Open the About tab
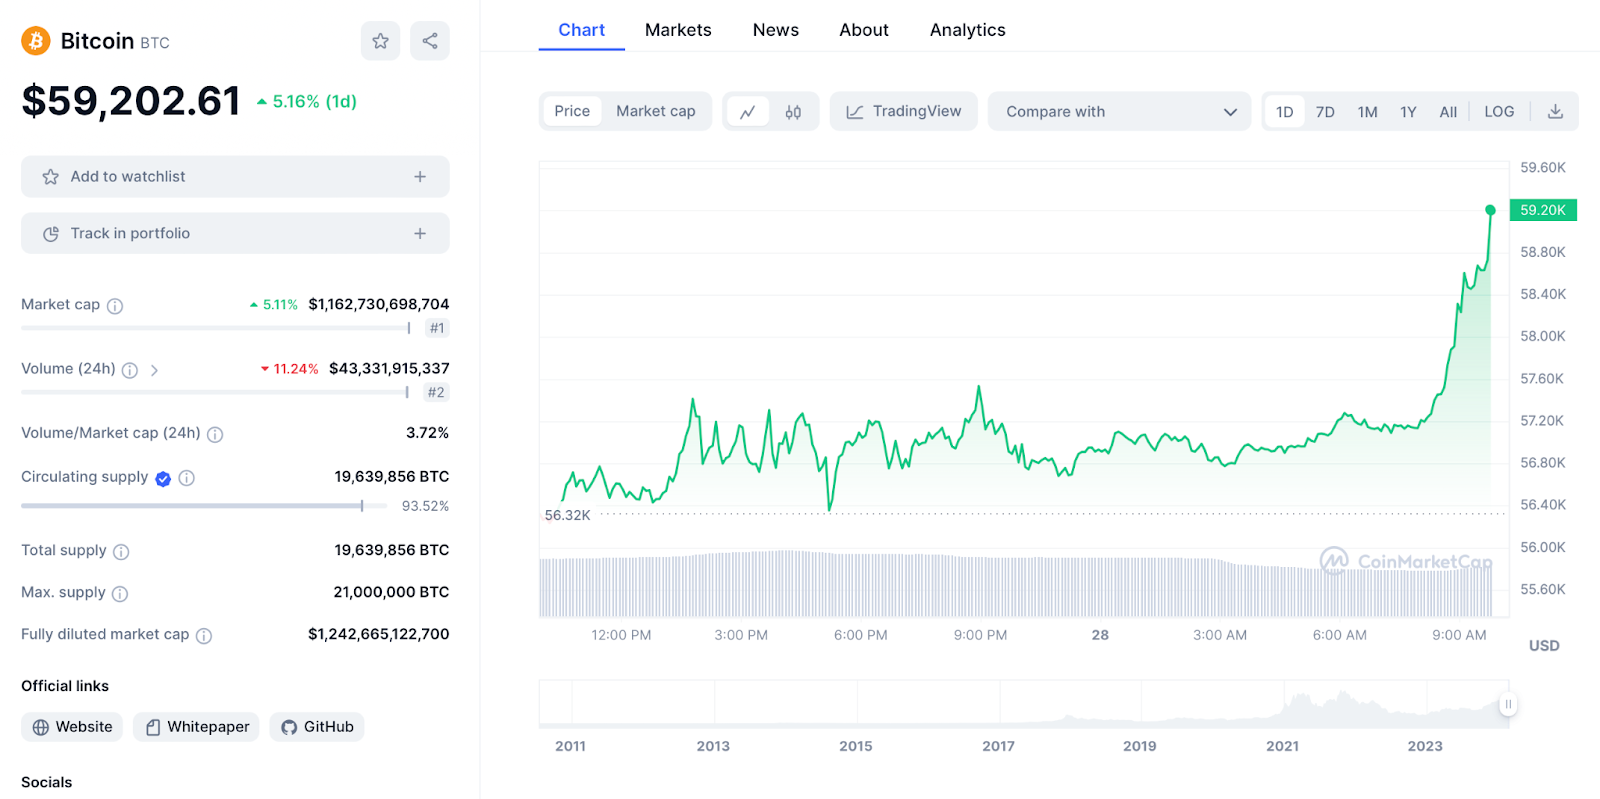 tap(864, 30)
